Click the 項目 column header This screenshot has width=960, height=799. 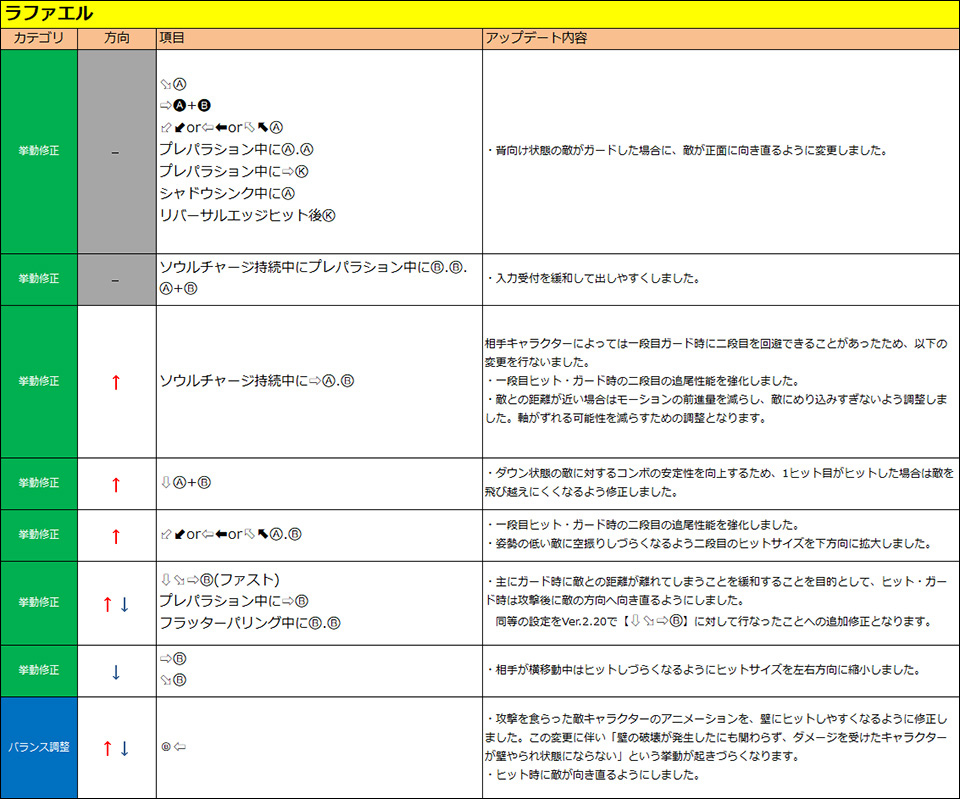pyautogui.click(x=172, y=38)
